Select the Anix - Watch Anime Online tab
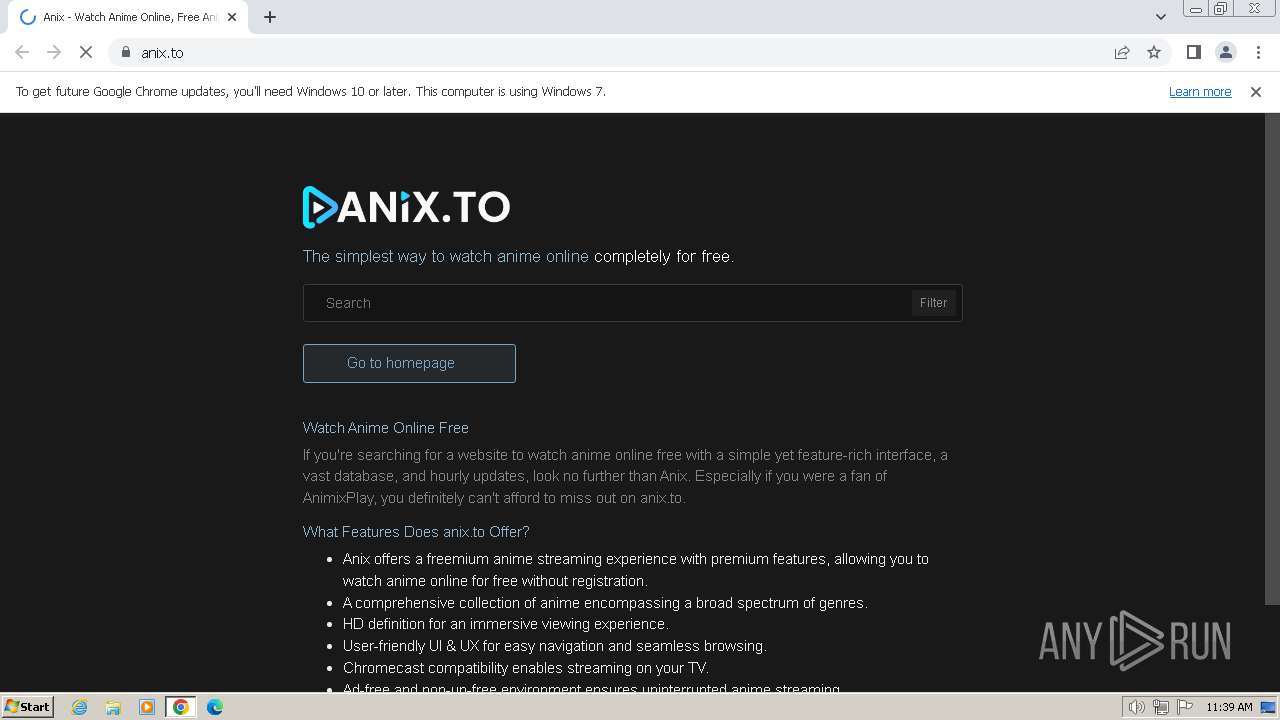This screenshot has height=720, width=1280. pyautogui.click(x=129, y=17)
